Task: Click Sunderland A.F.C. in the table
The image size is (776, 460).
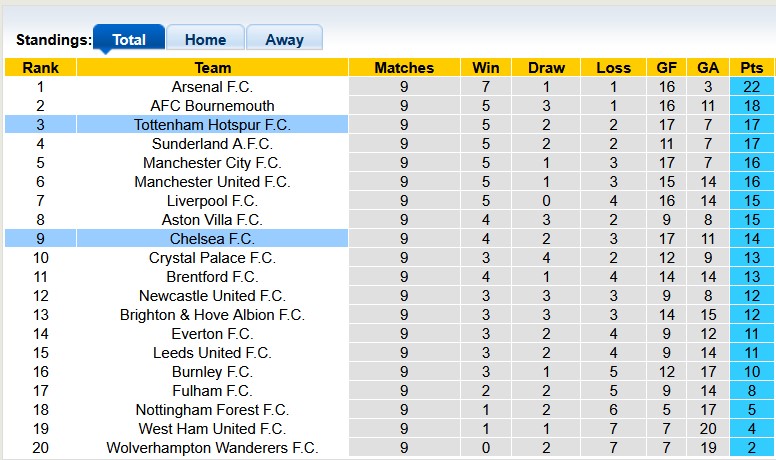Action: pyautogui.click(x=212, y=144)
